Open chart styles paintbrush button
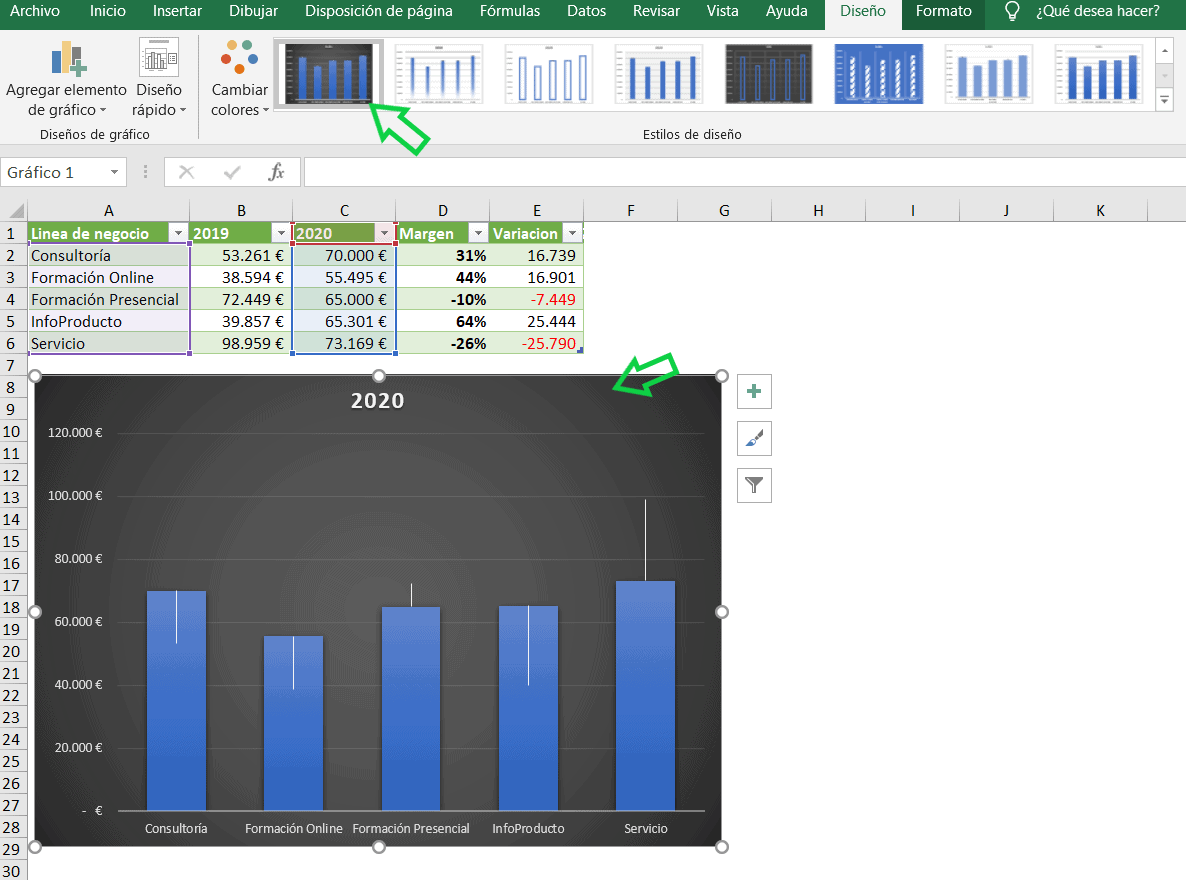The width and height of the screenshot is (1186, 880). pos(754,439)
